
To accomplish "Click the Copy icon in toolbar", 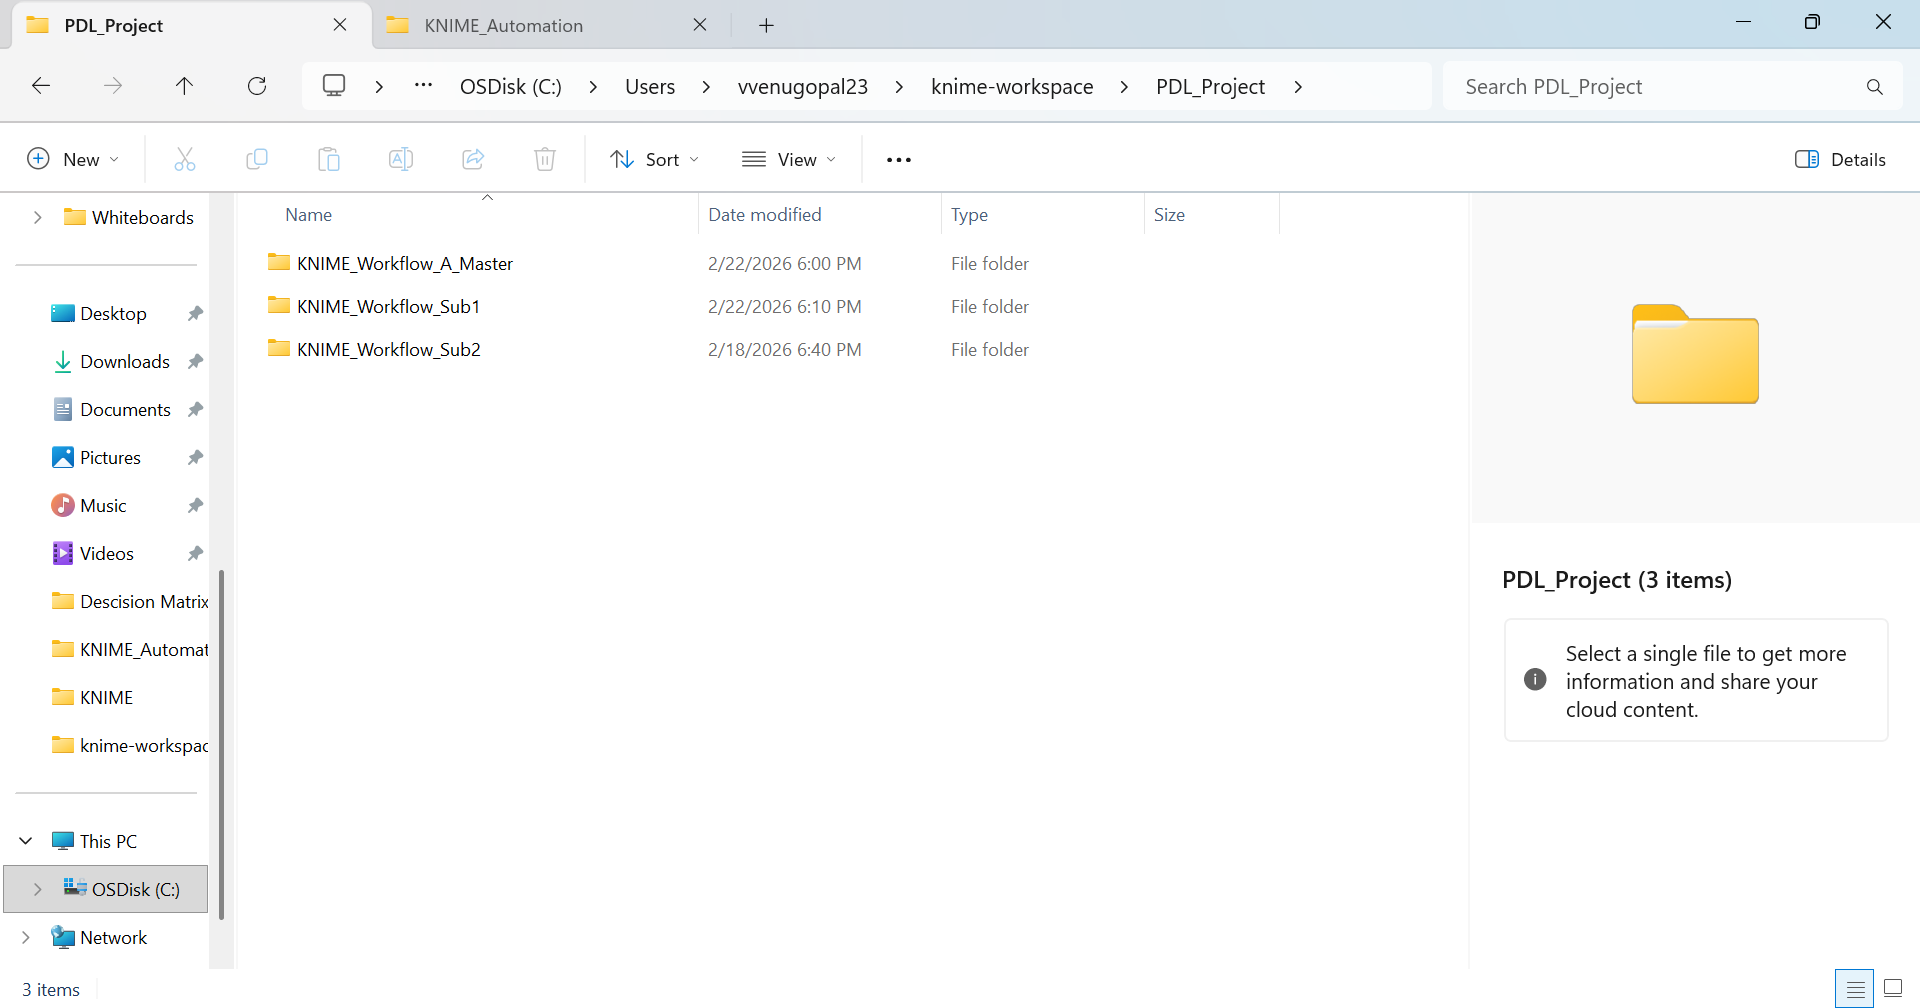I will point(257,159).
